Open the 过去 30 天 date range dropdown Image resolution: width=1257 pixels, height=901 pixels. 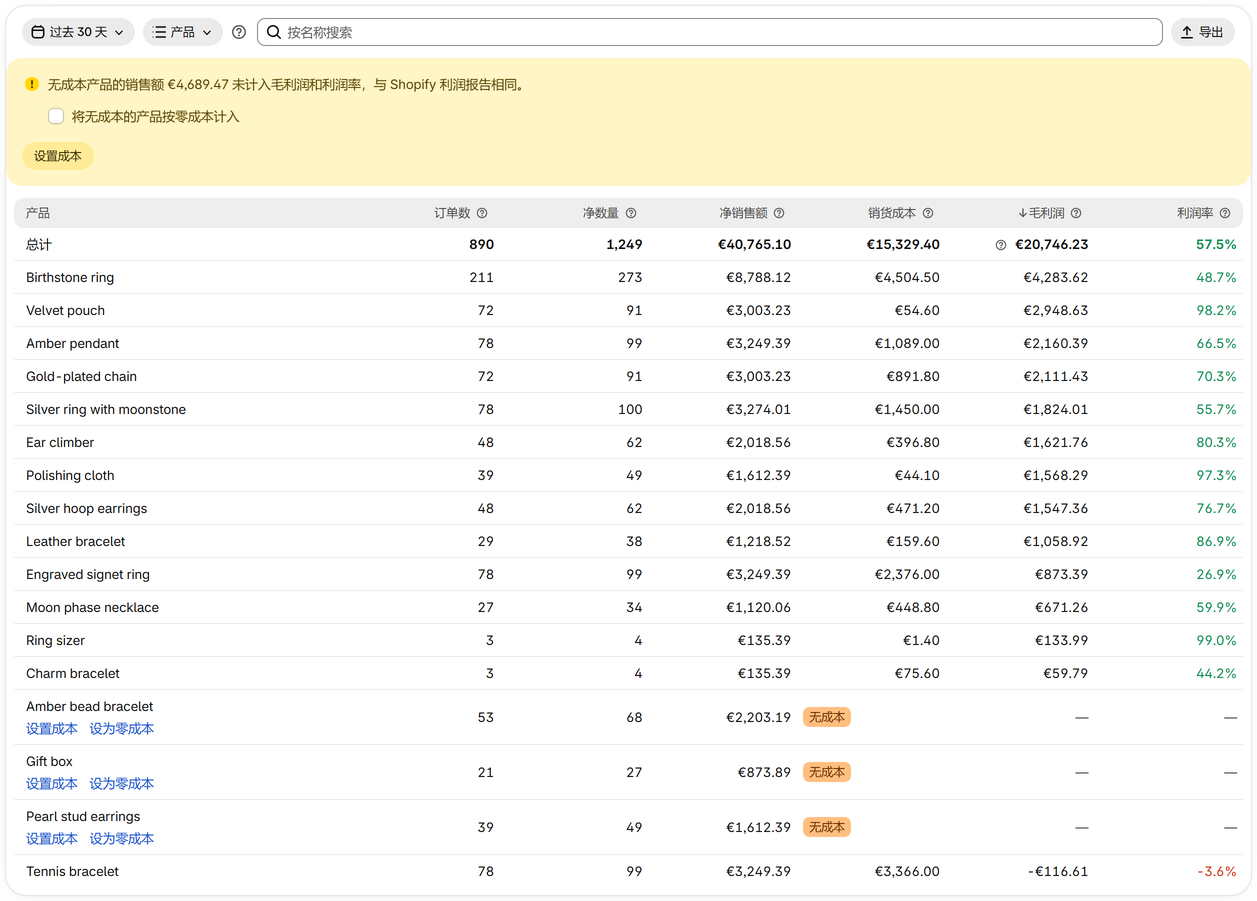click(78, 32)
